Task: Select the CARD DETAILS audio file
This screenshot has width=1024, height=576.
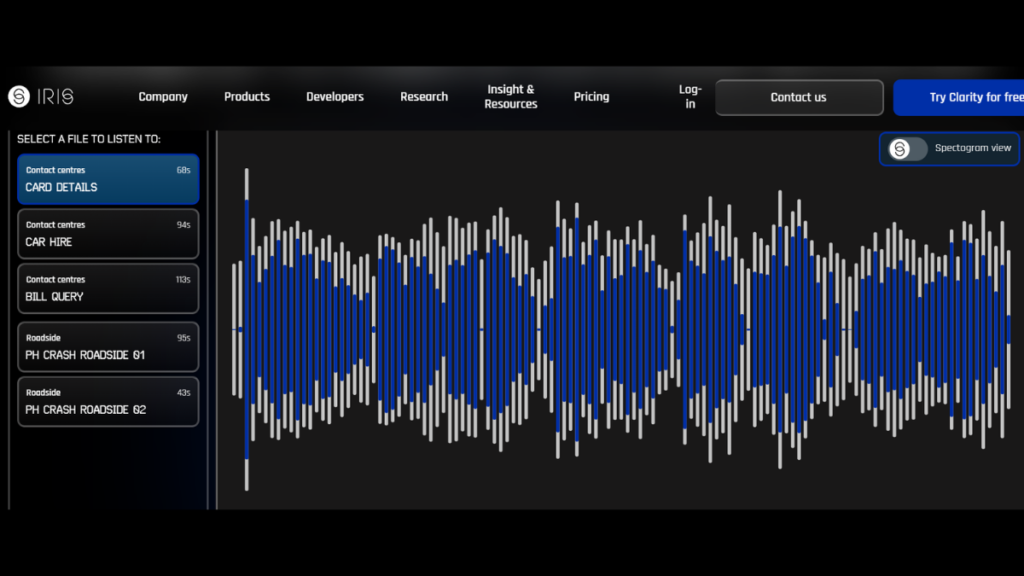Action: pyautogui.click(x=107, y=179)
